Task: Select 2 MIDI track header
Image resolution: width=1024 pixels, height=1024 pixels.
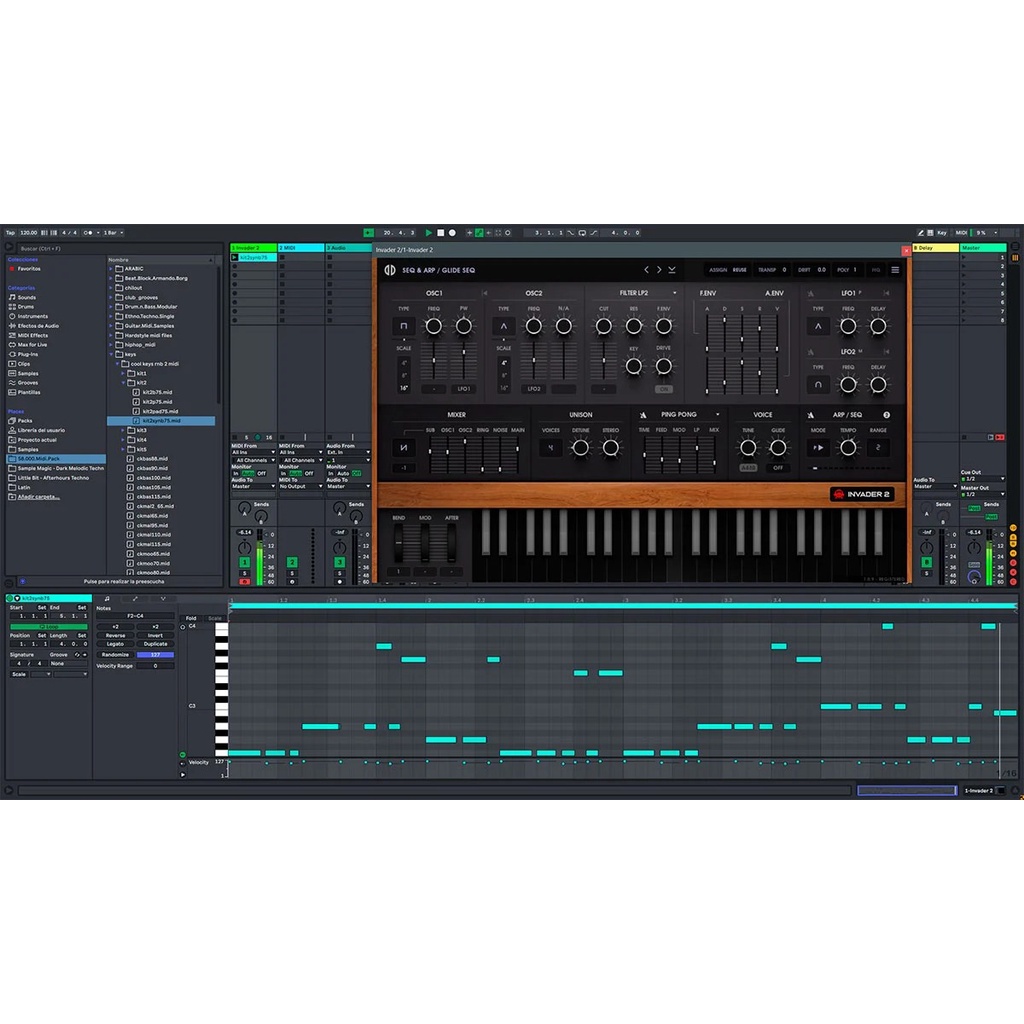Action: tap(301, 248)
